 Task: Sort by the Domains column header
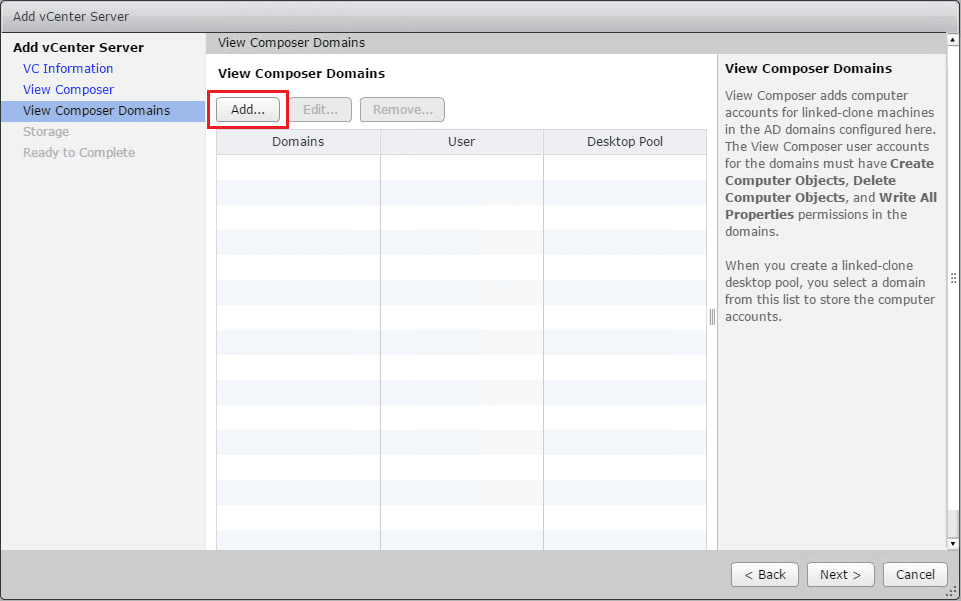(298, 142)
